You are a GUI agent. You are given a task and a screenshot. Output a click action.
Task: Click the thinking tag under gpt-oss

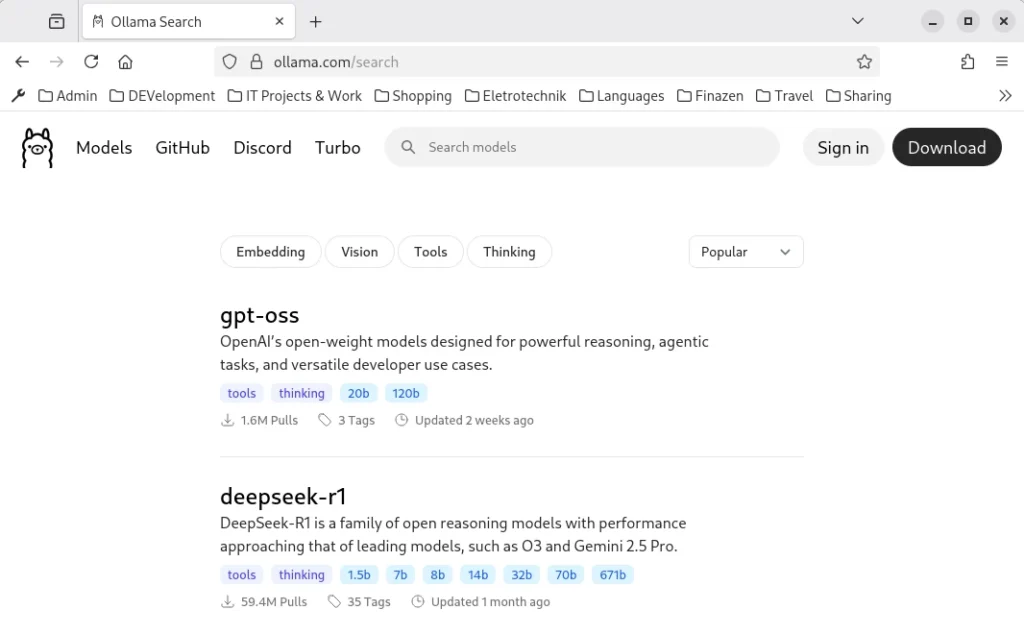302,393
